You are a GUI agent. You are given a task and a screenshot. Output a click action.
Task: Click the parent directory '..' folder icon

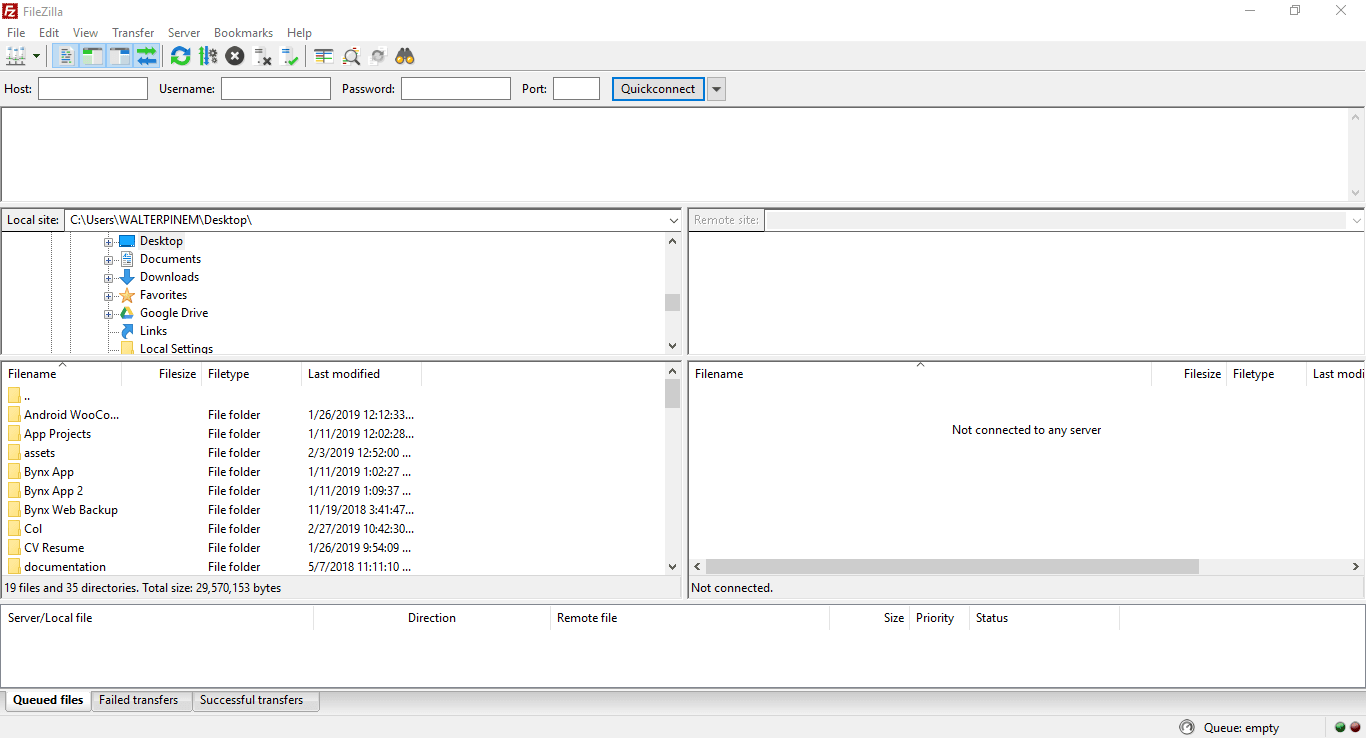point(14,396)
